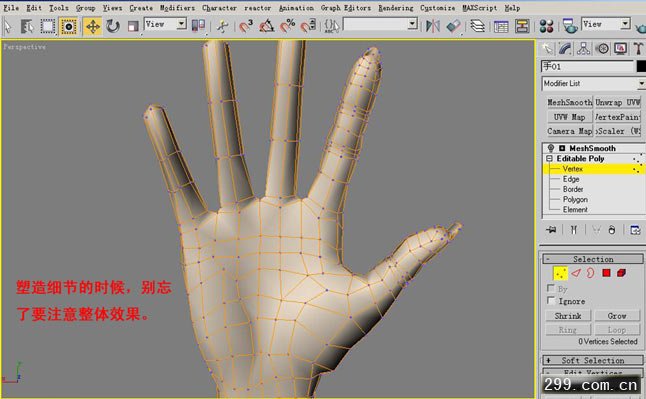Toggle the Window/Crossing selection icon
Image resolution: width=646 pixels, height=399 pixels.
[68, 26]
